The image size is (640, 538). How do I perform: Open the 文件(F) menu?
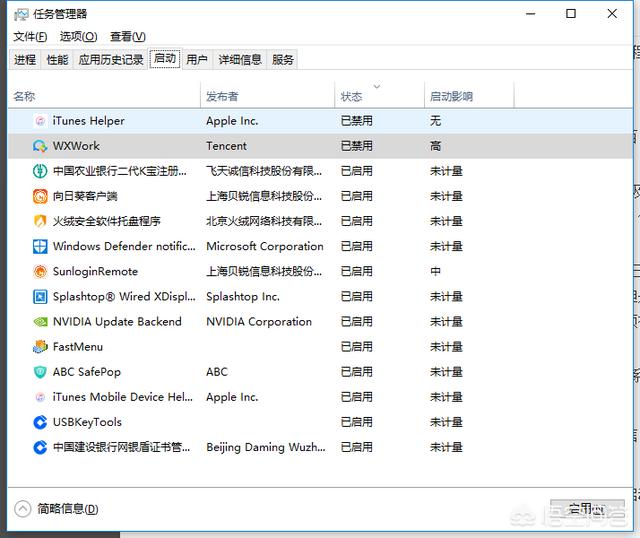(30, 37)
